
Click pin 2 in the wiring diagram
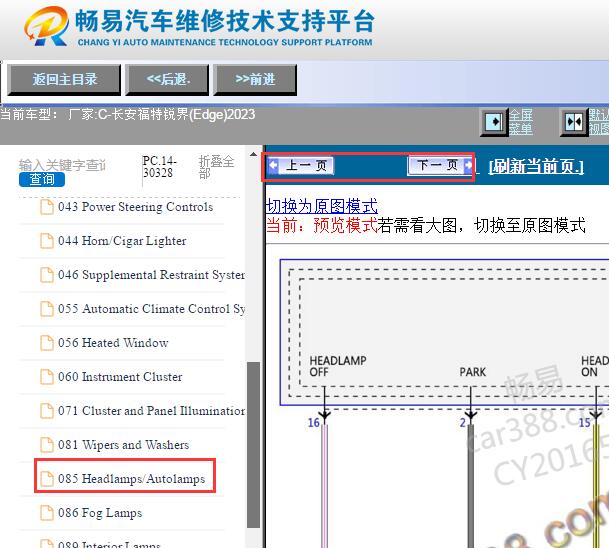coord(463,423)
